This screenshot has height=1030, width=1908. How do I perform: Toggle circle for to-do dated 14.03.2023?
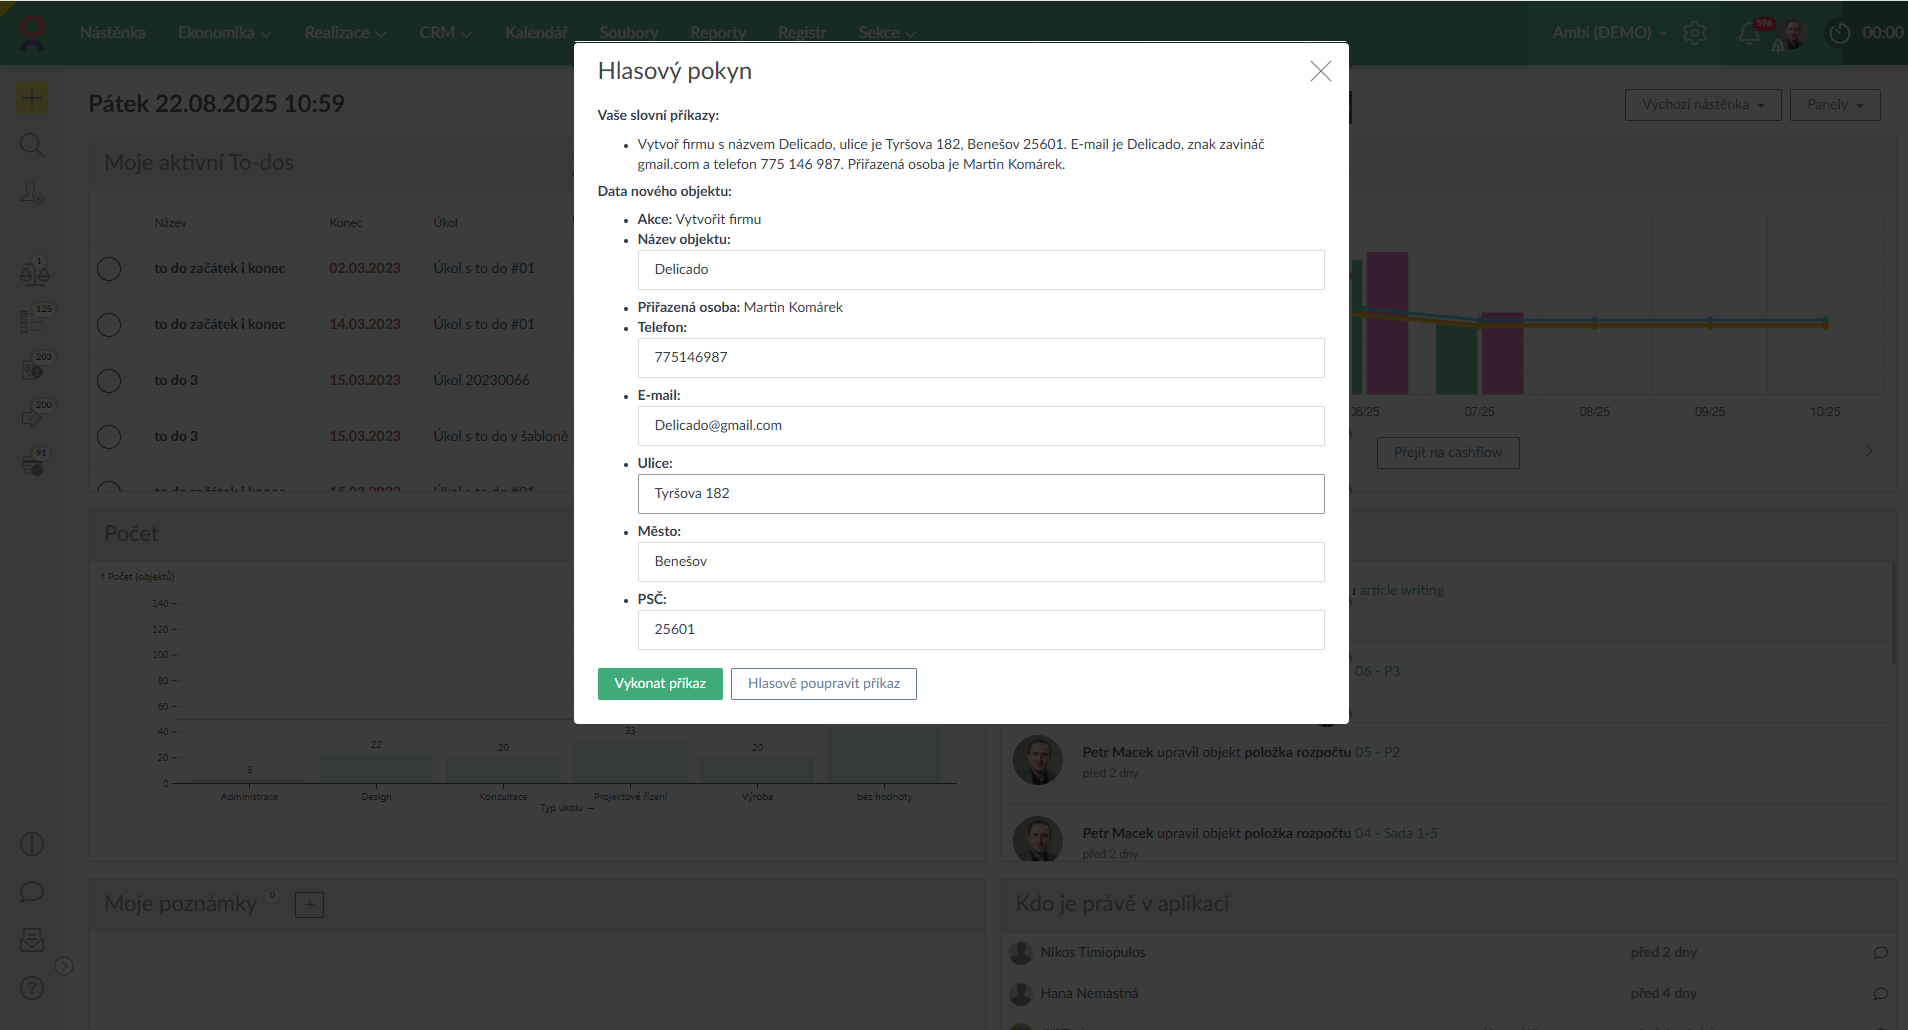[x=109, y=325]
